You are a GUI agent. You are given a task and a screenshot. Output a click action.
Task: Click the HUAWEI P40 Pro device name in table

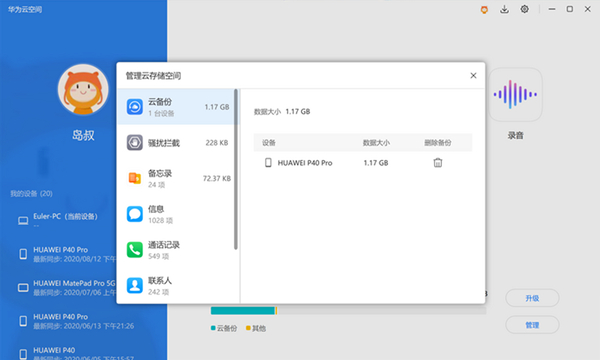tap(305, 163)
